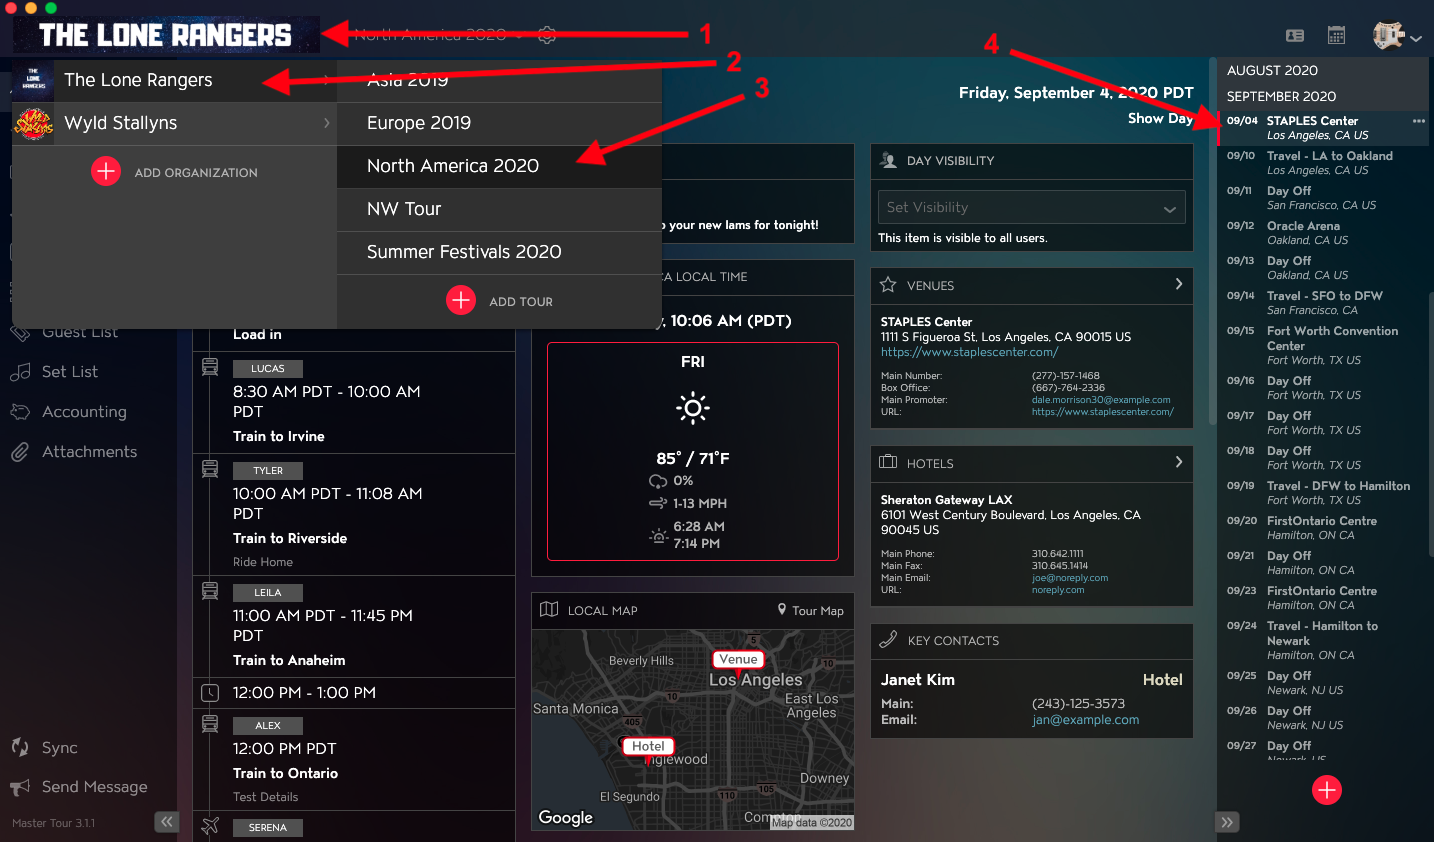Open the calendar icon in top bar

point(1336,35)
